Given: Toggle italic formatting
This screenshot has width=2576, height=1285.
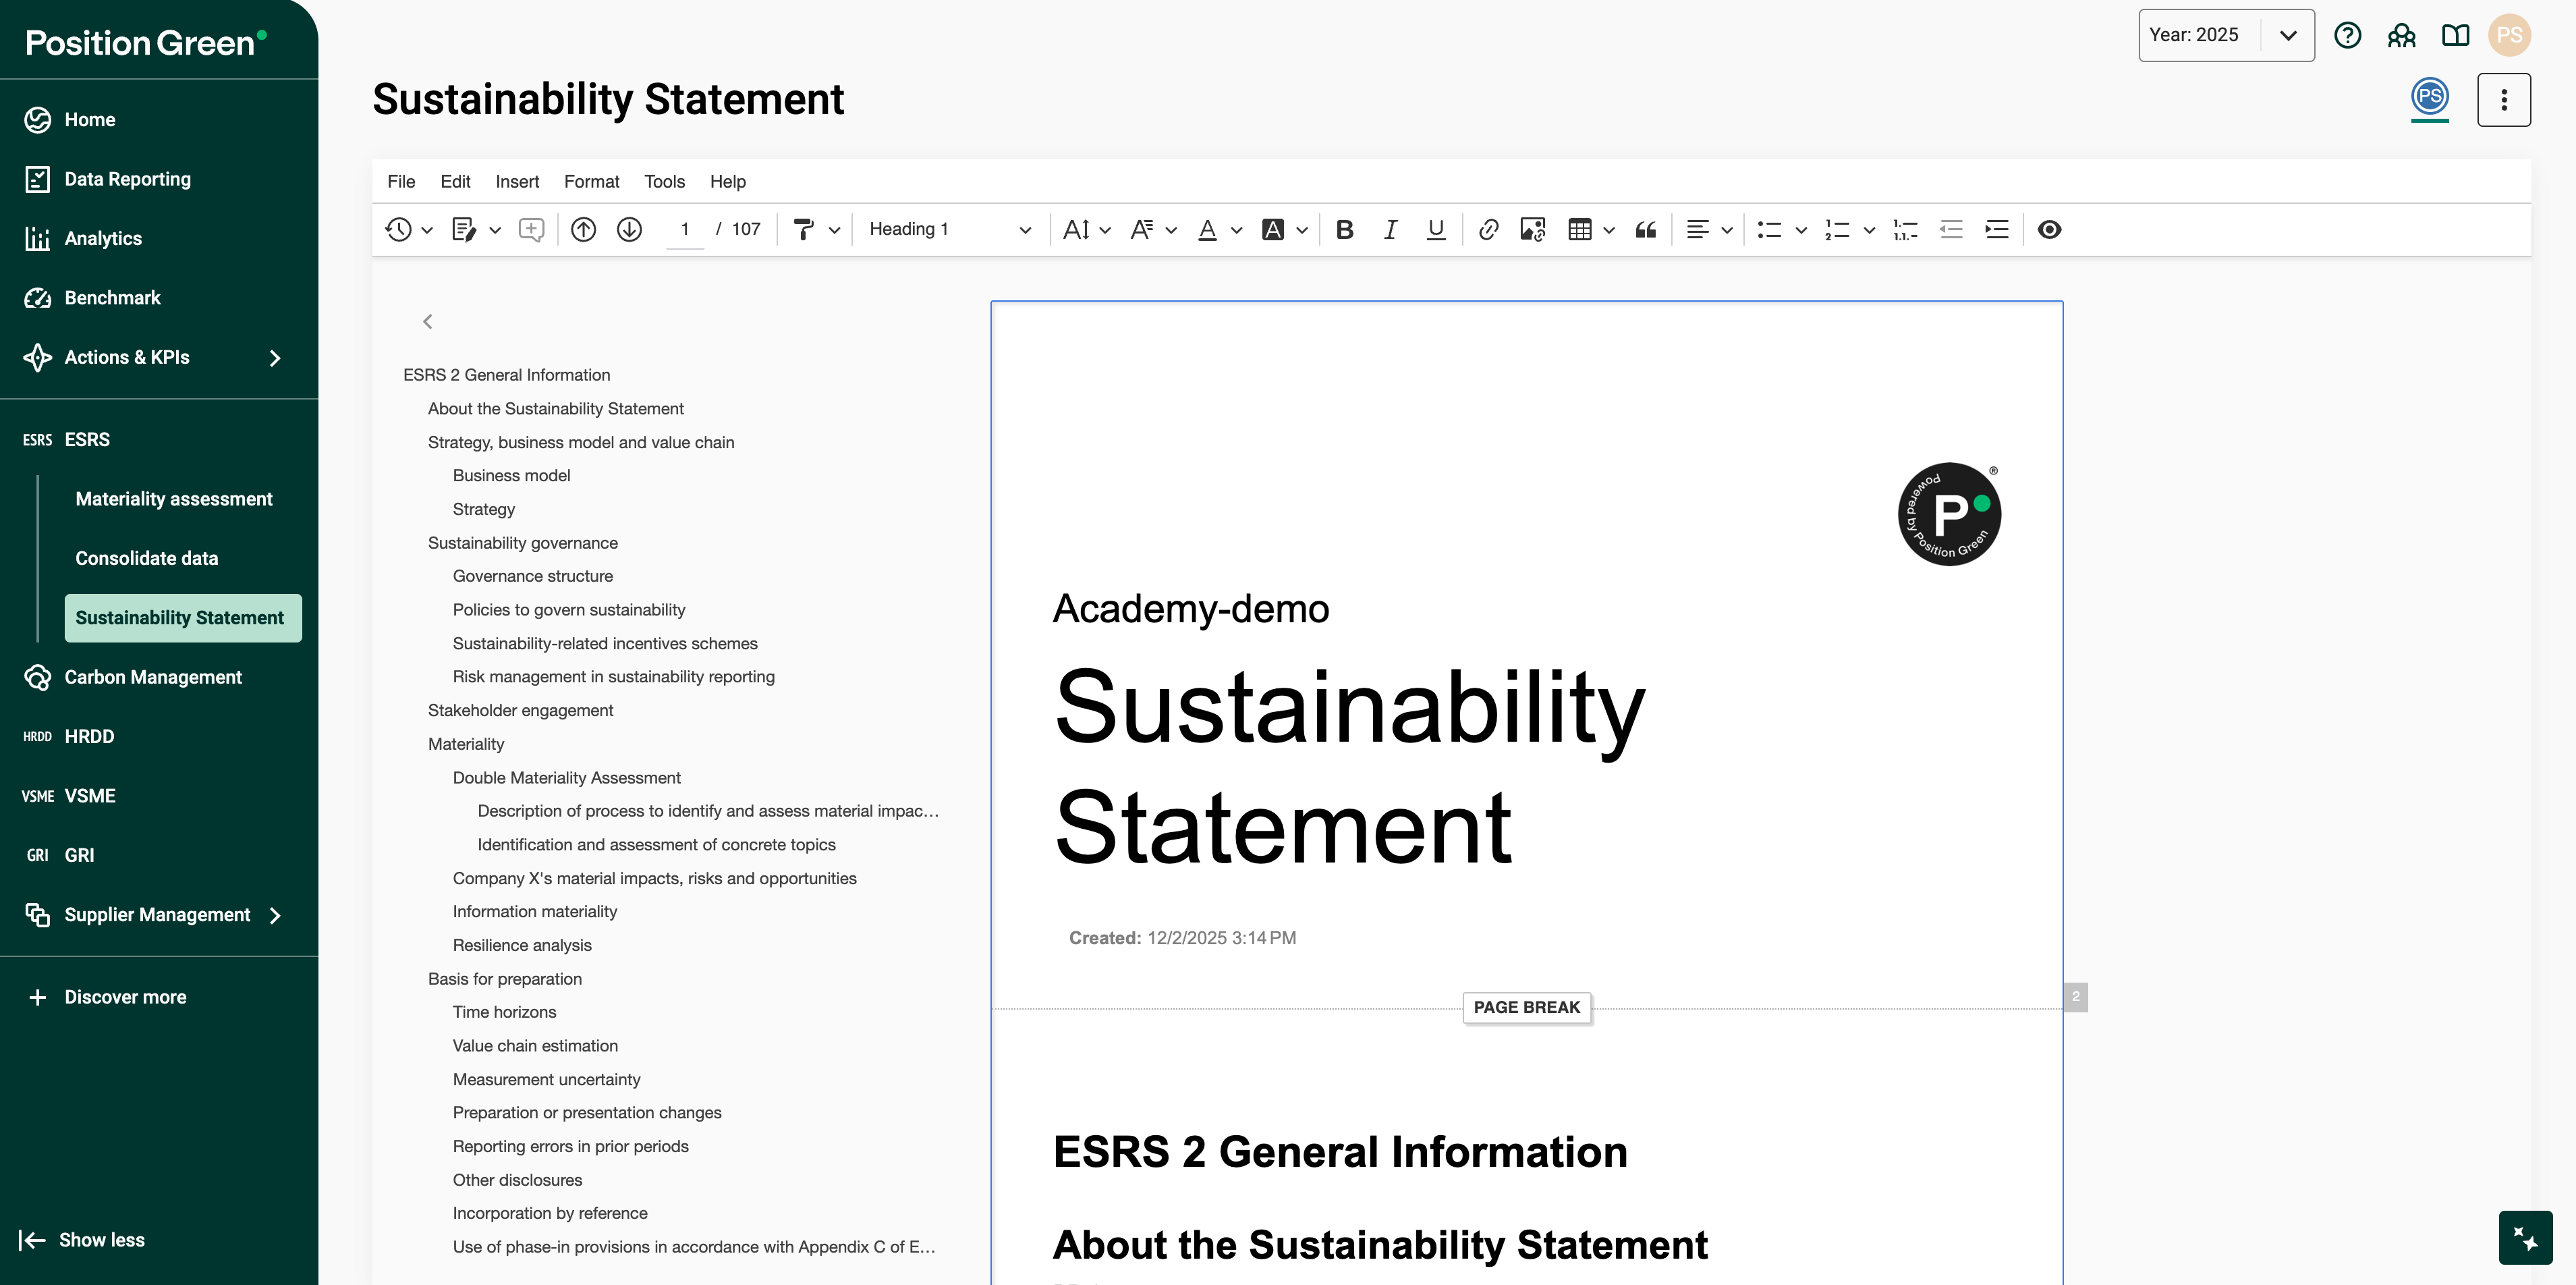Looking at the screenshot, I should pos(1390,229).
